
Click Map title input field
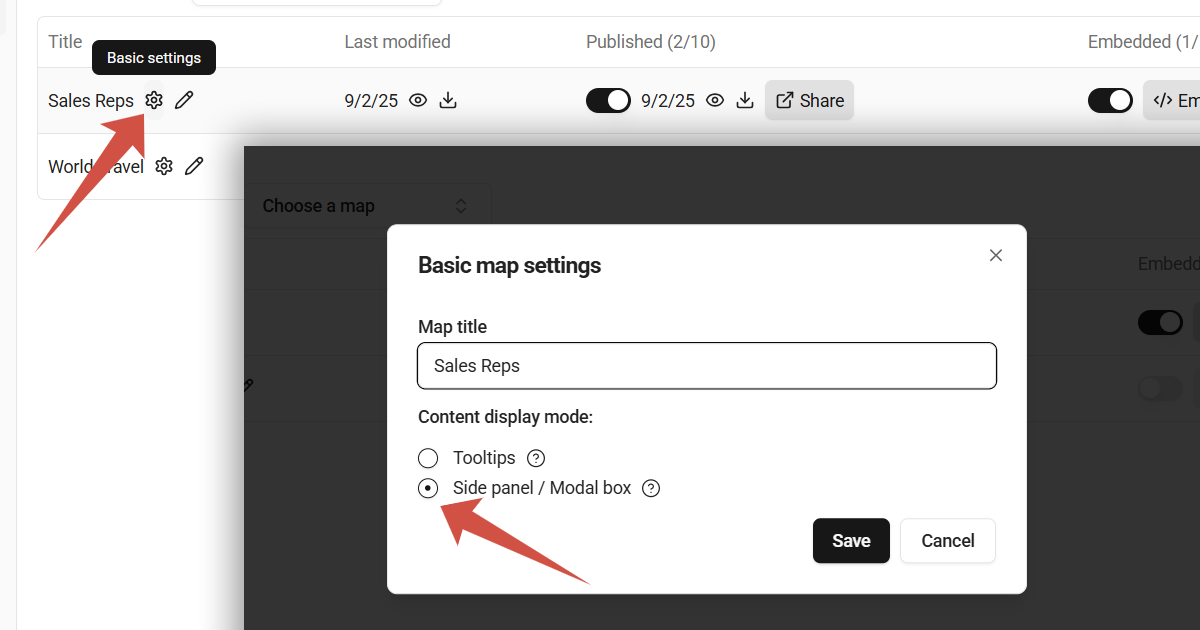[x=707, y=366]
